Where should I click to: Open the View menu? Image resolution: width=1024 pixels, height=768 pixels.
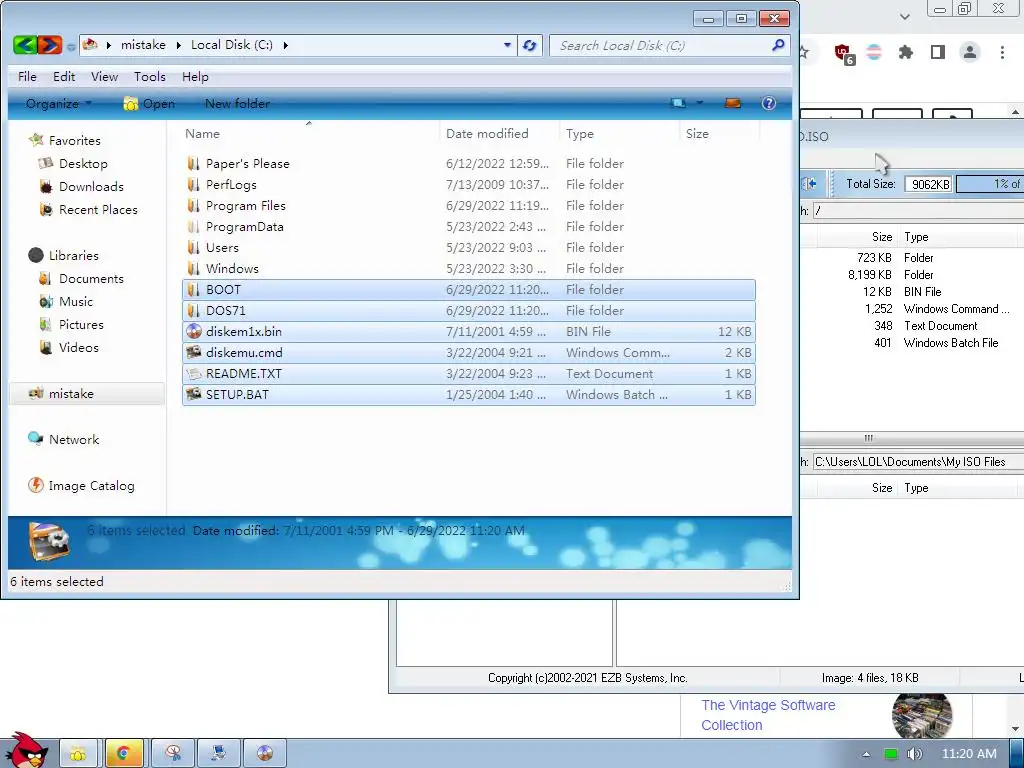[x=104, y=76]
